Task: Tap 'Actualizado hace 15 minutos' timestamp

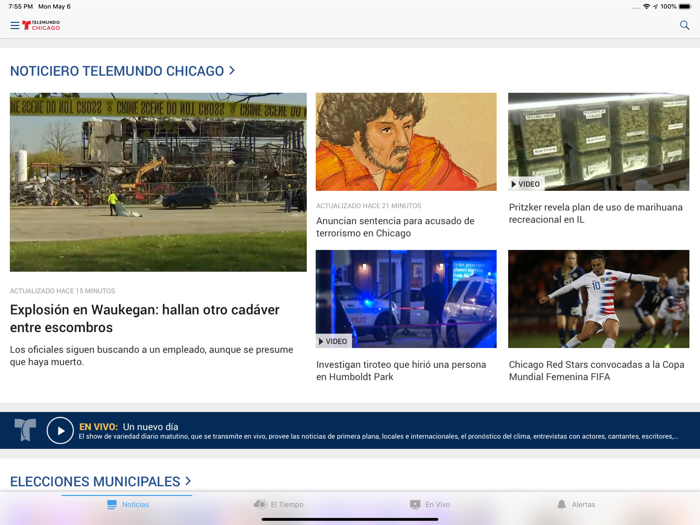Action: click(62, 291)
